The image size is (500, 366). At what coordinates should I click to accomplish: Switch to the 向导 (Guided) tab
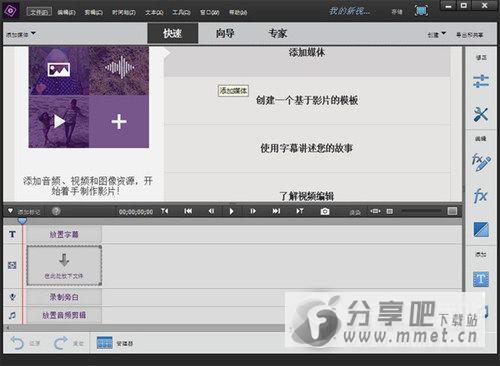click(x=225, y=33)
